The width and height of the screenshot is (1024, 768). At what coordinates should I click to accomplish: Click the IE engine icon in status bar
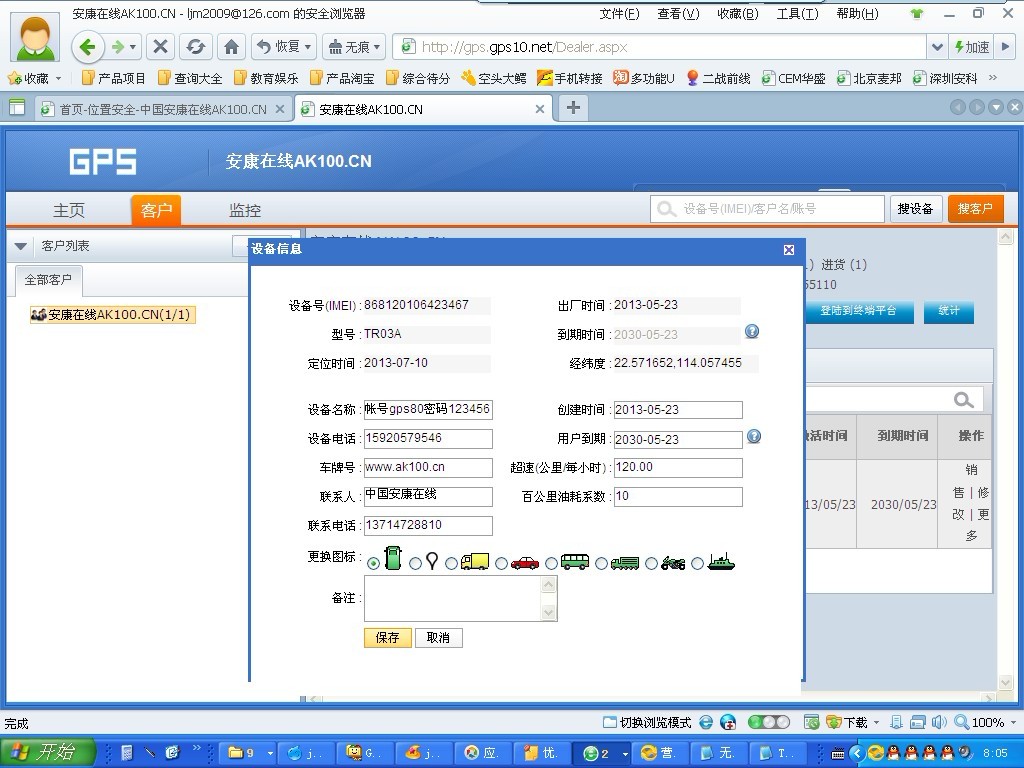pyautogui.click(x=706, y=722)
